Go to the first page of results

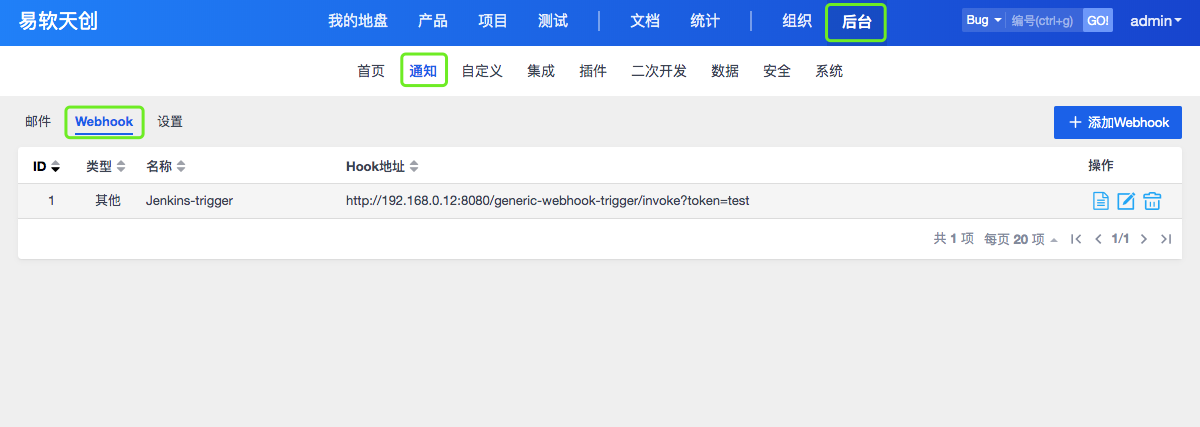1076,239
